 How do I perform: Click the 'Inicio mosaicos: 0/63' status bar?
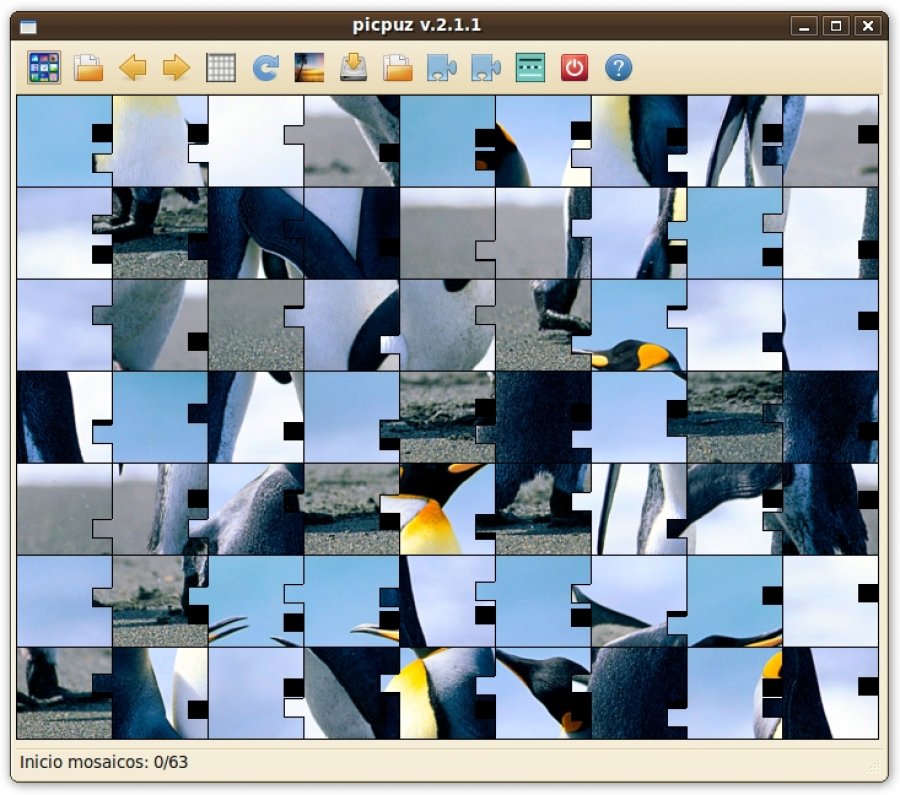[104, 763]
